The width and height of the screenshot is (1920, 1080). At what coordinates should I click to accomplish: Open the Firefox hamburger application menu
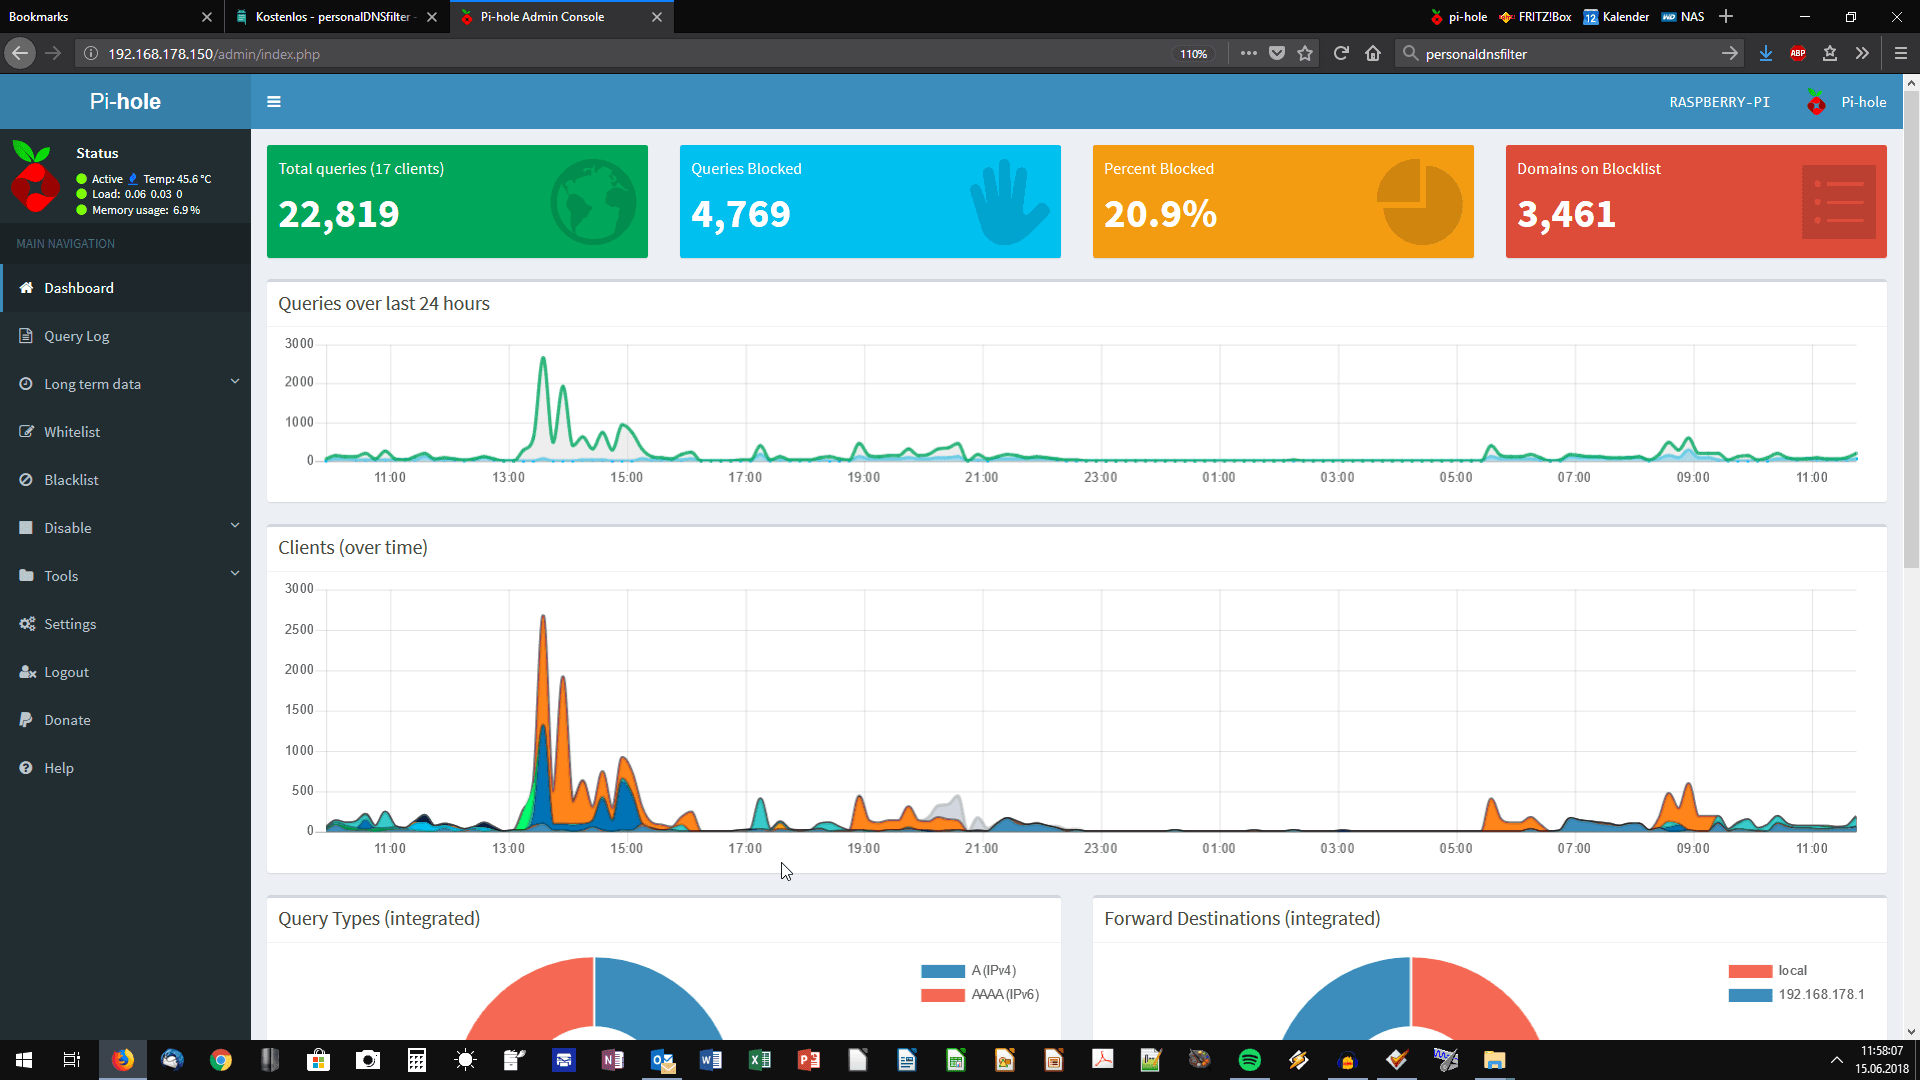tap(1901, 54)
